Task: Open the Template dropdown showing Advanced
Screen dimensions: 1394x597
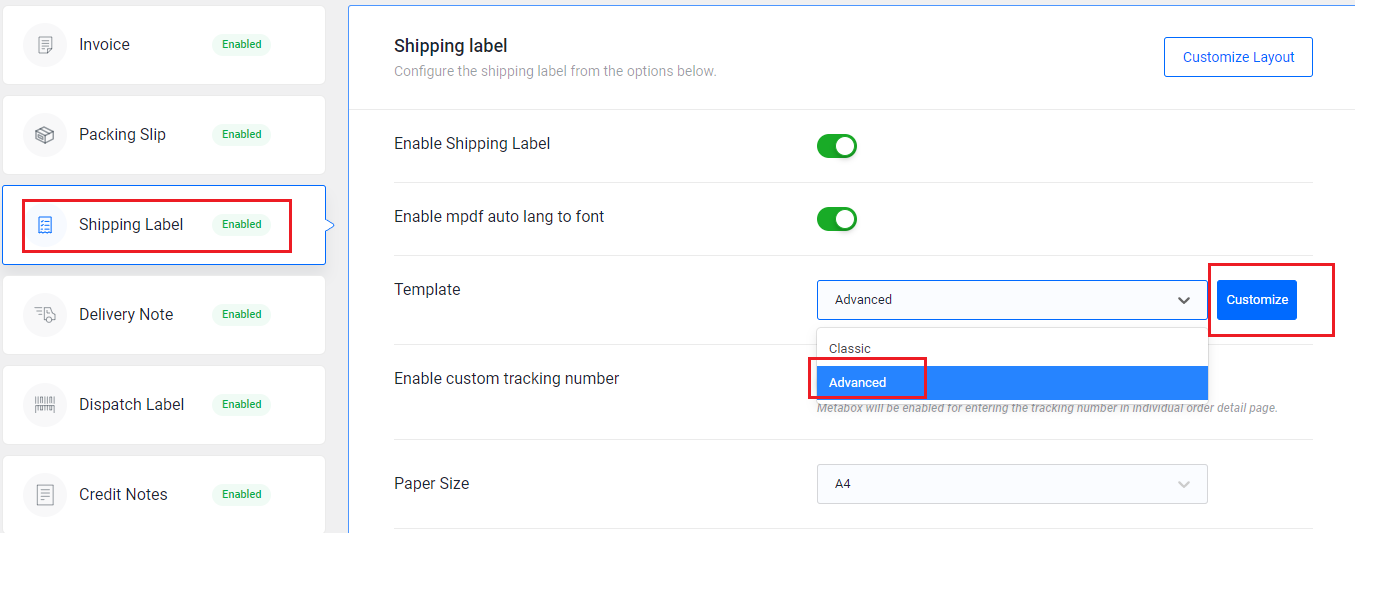Action: 1012,300
